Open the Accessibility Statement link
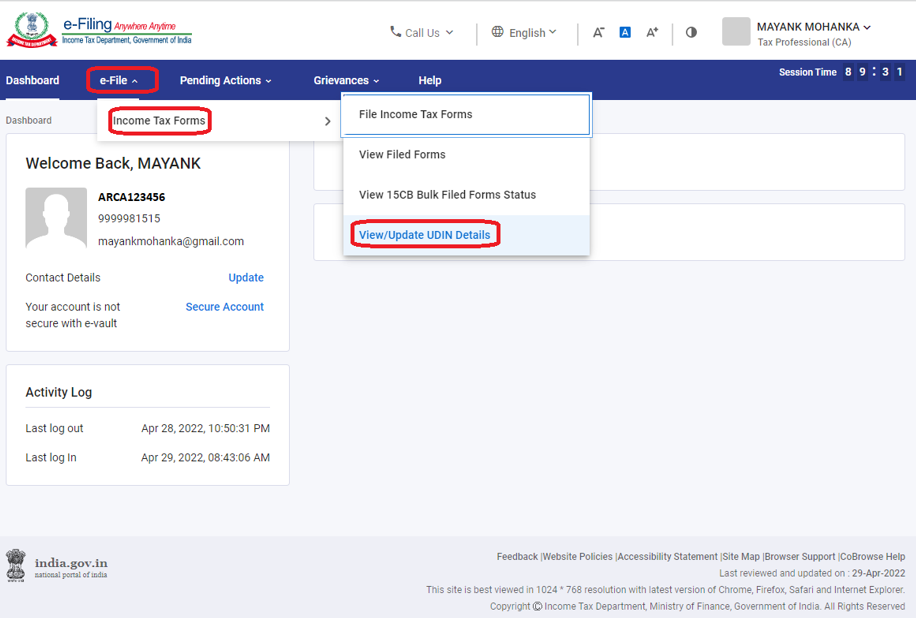Image resolution: width=916 pixels, height=618 pixels. [x=668, y=557]
